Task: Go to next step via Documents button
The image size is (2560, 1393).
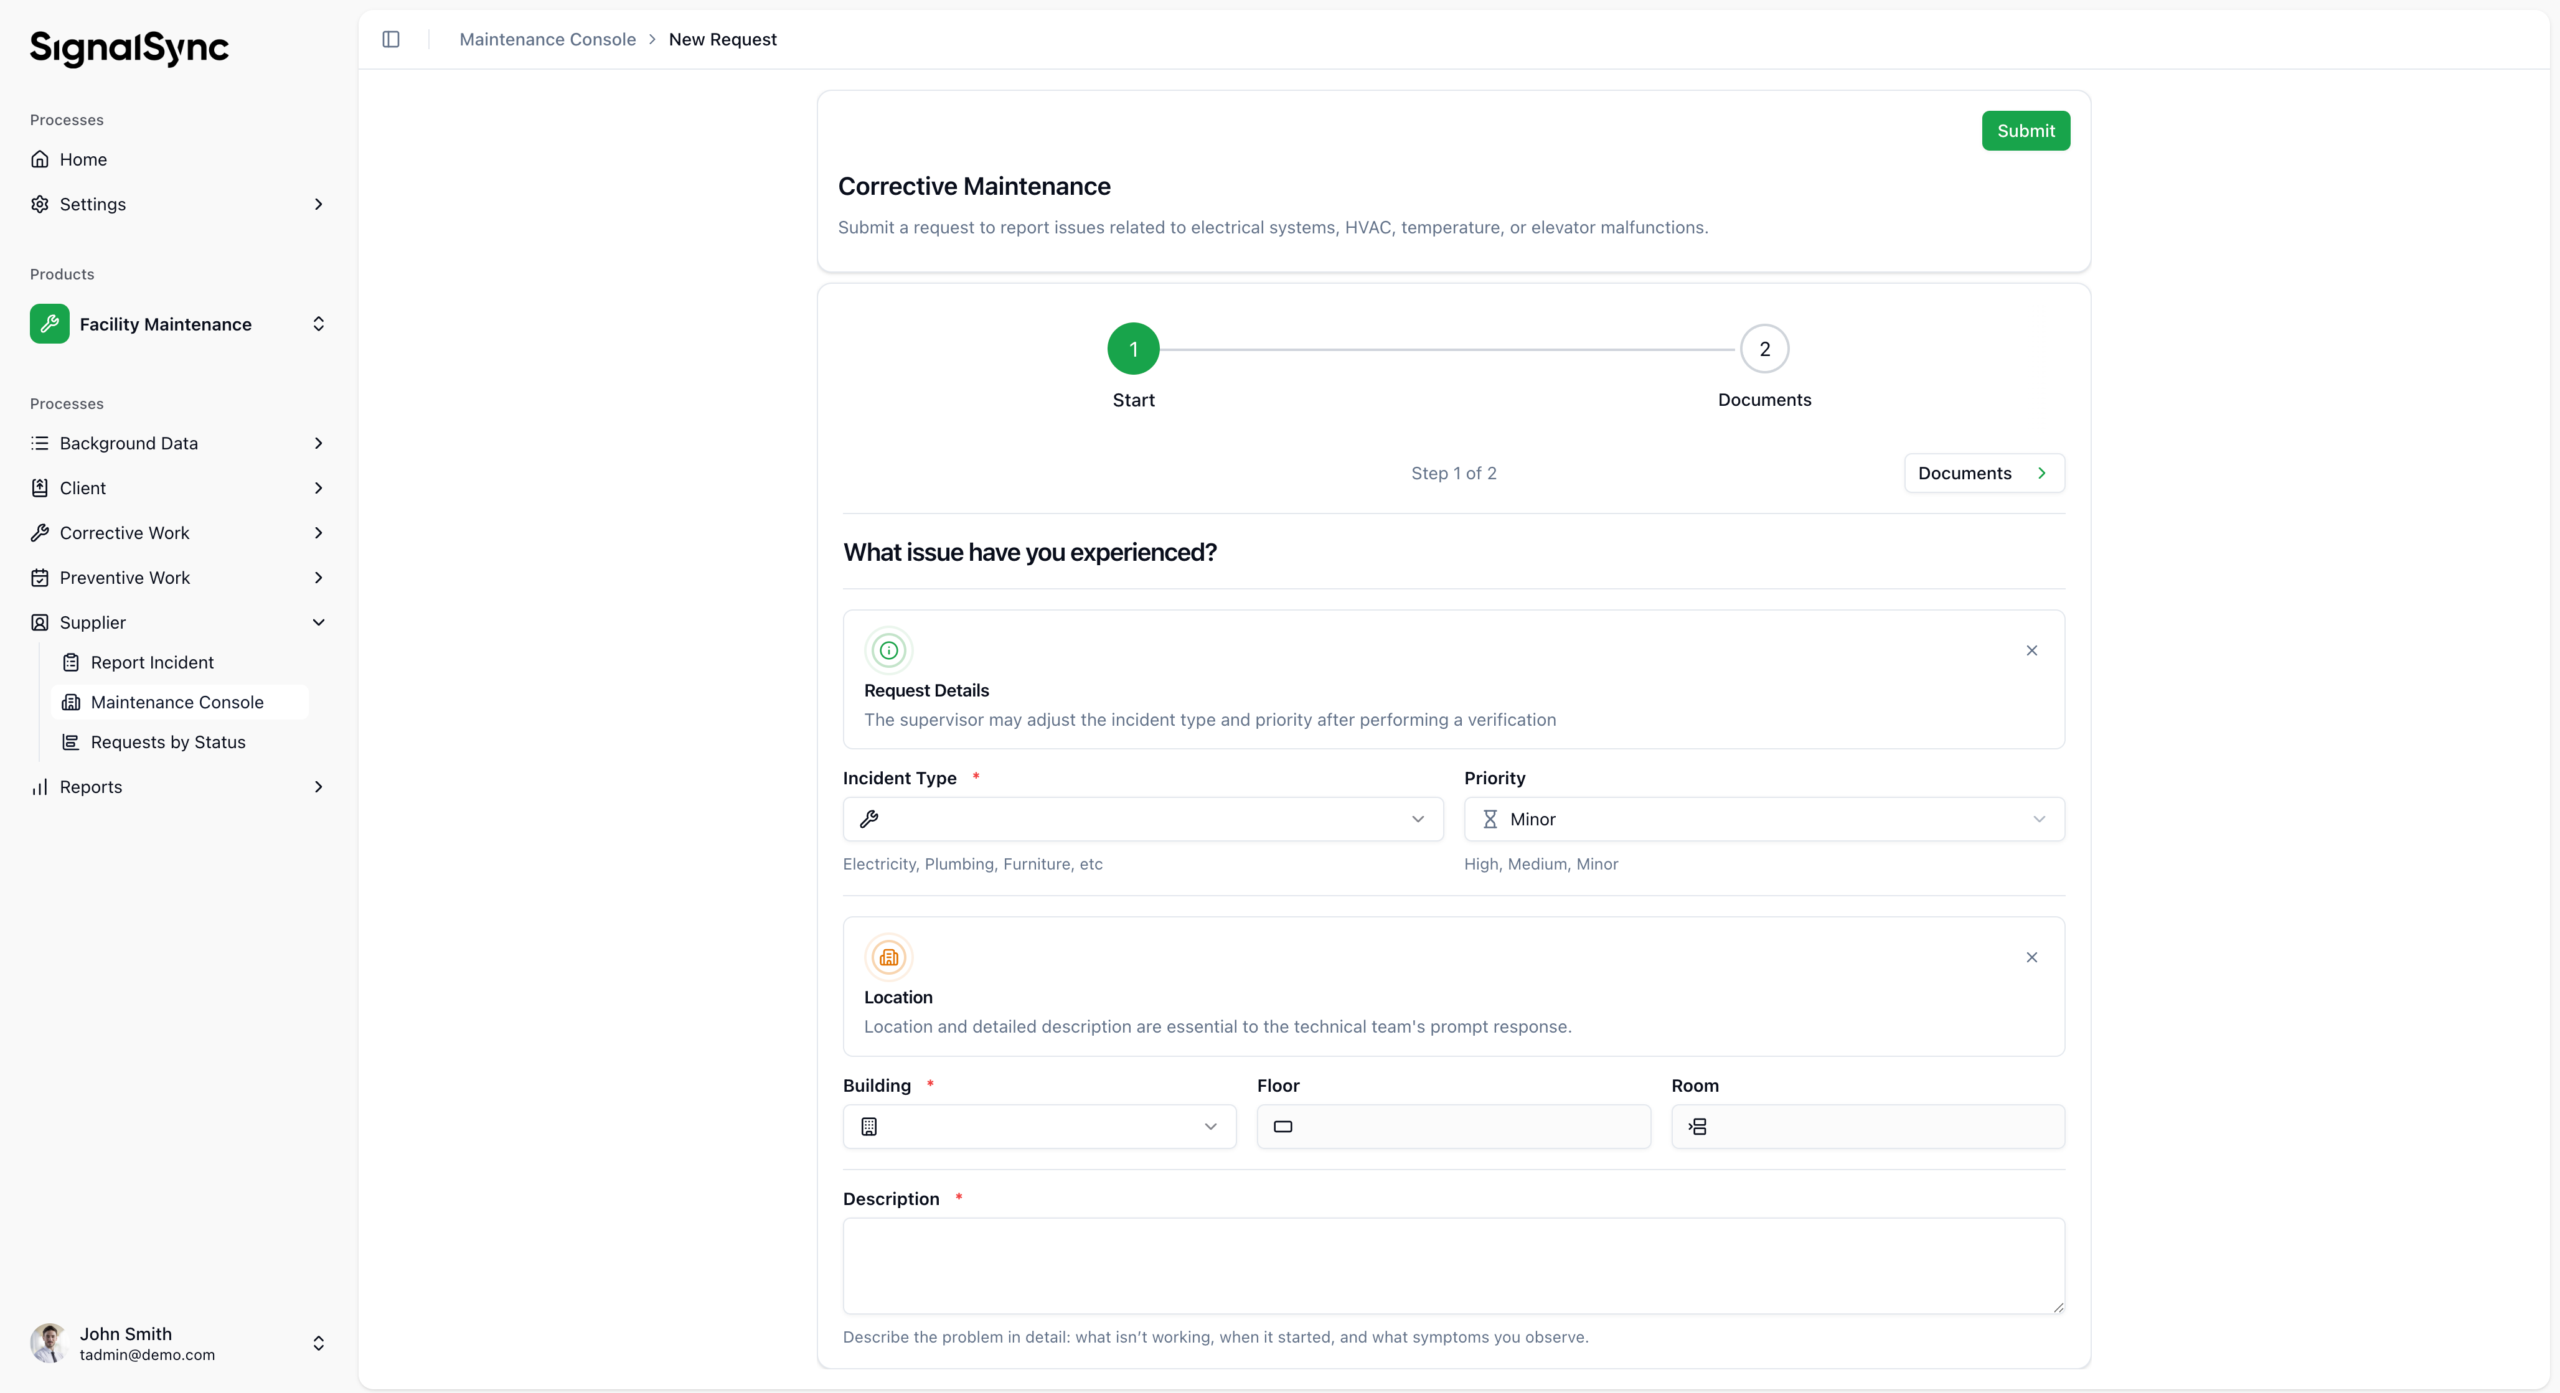Action: pyautogui.click(x=1983, y=473)
